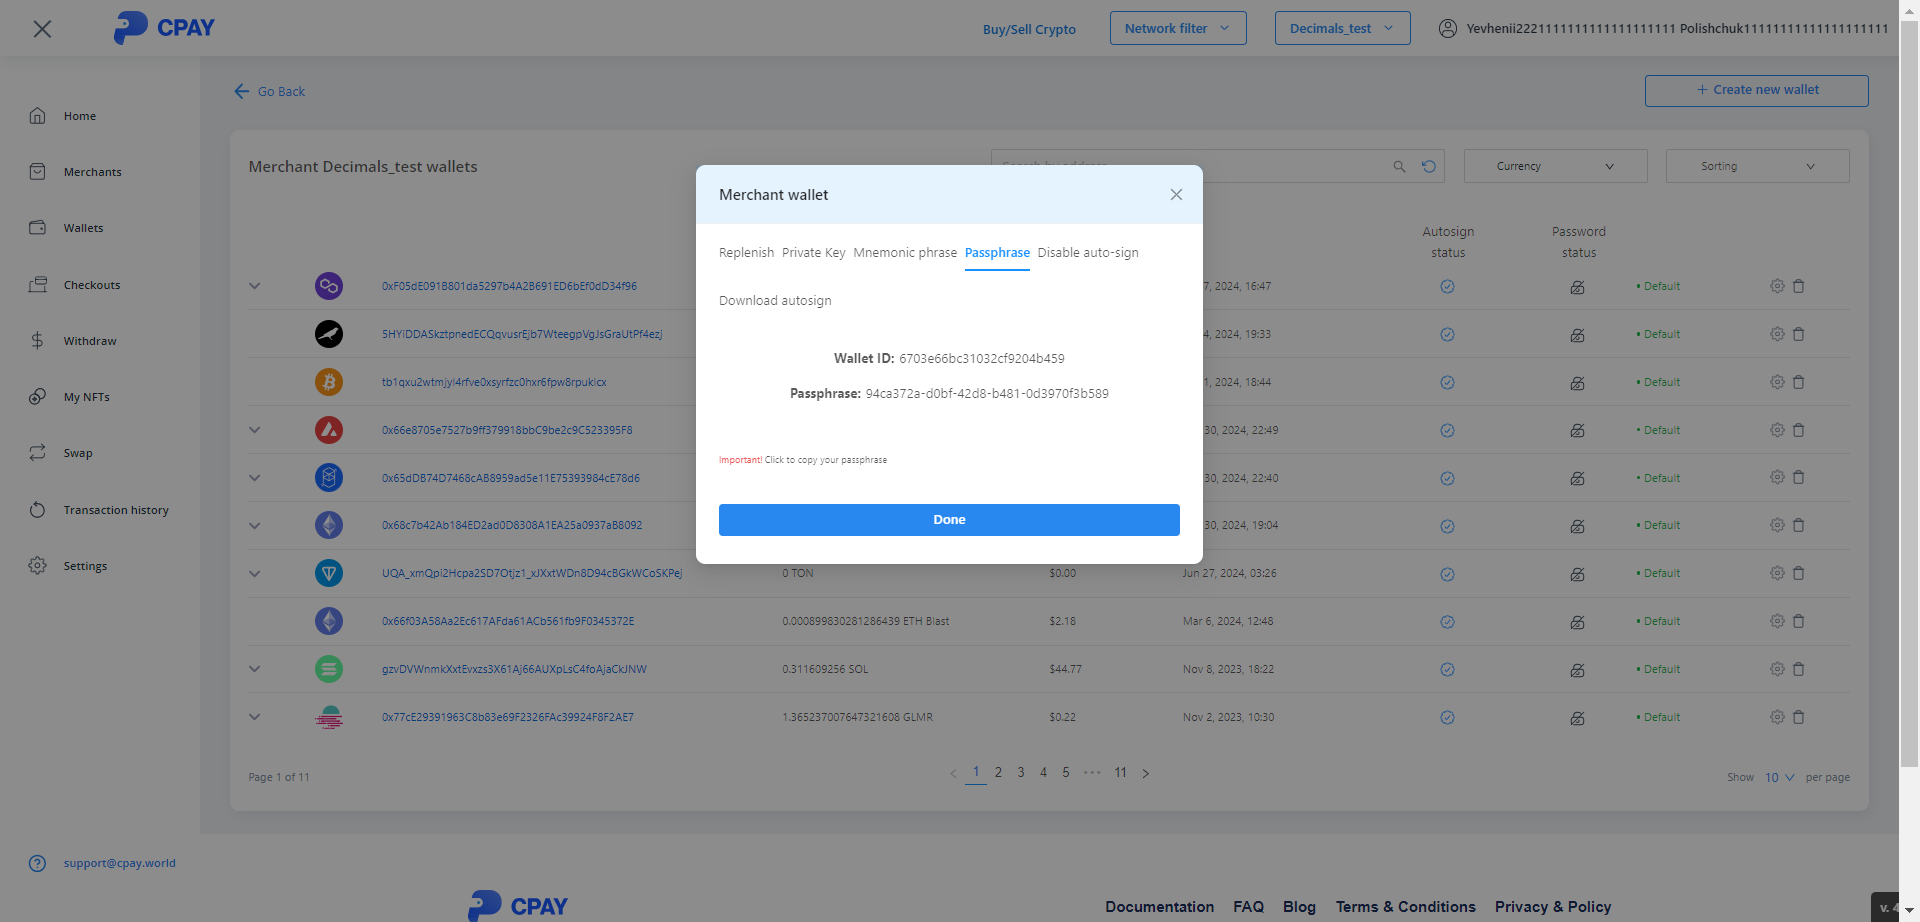The image size is (1920, 922).
Task: Switch to the Private Key tab
Action: (813, 253)
